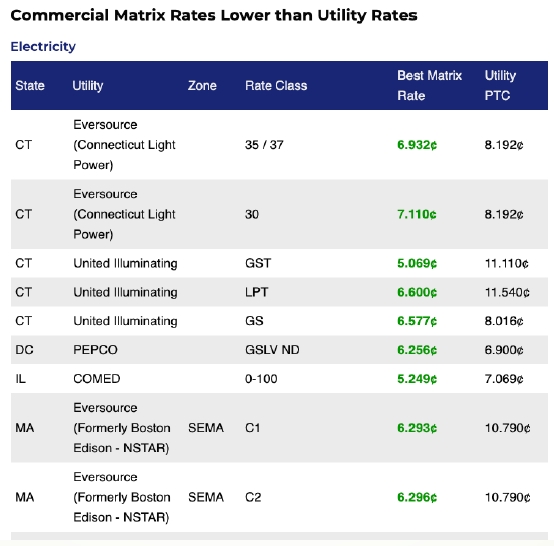Click the 6.600¢ LPT rate value
Viewport: 554px width, 546px height.
click(417, 293)
